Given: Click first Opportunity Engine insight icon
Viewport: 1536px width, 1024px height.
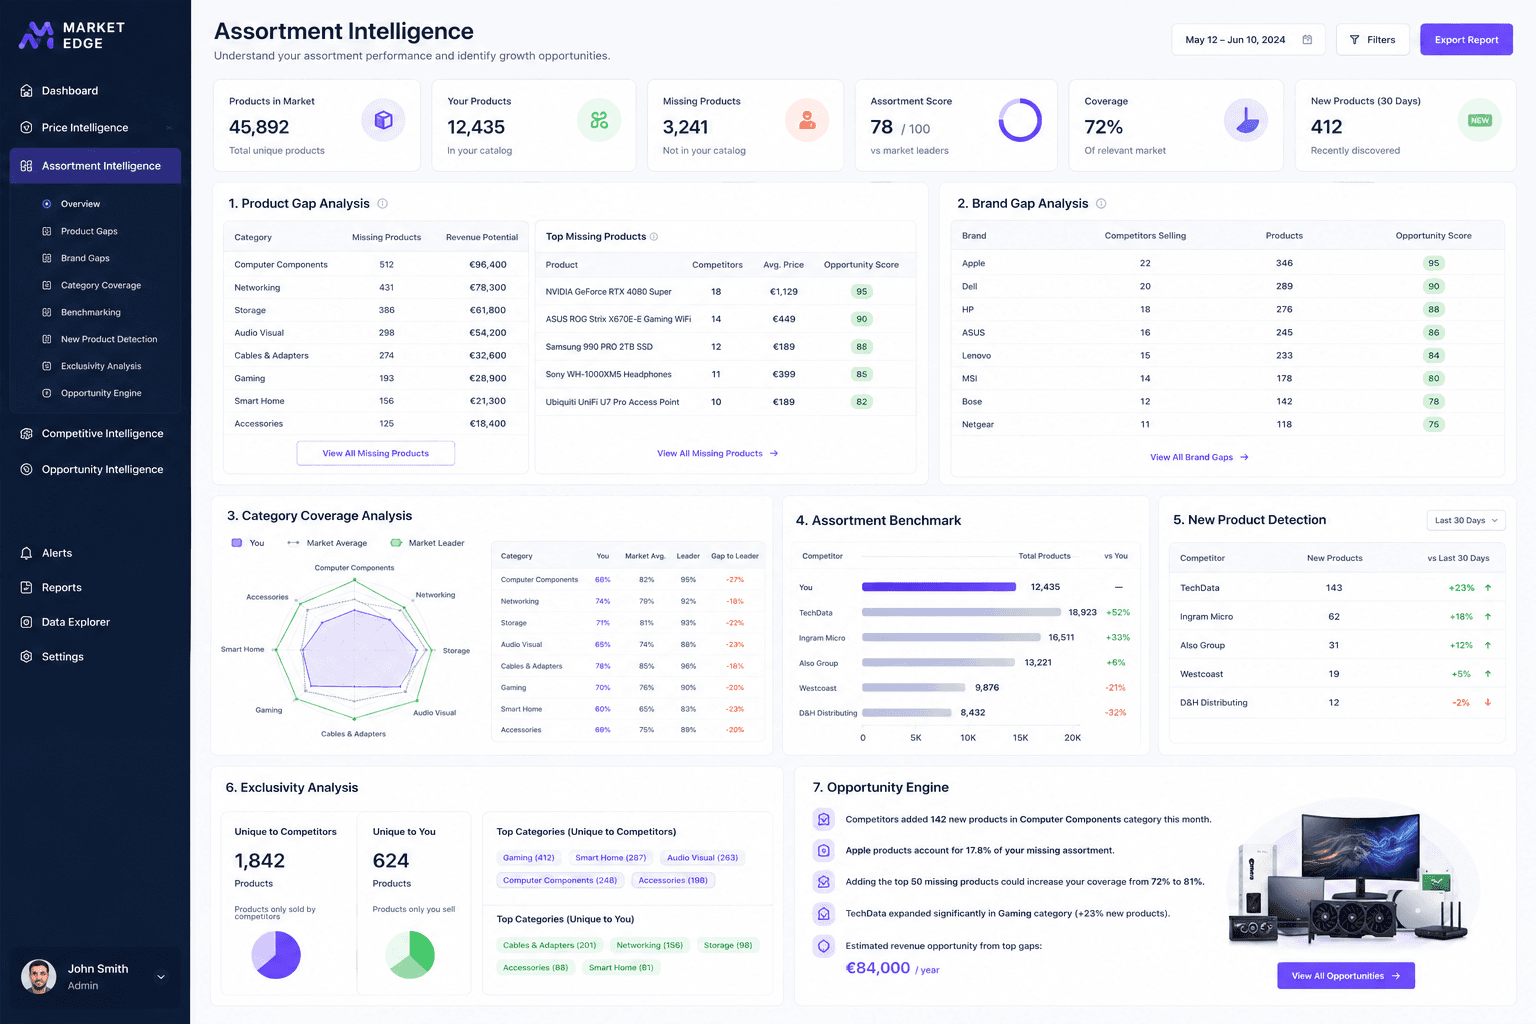Looking at the screenshot, I should [x=824, y=820].
